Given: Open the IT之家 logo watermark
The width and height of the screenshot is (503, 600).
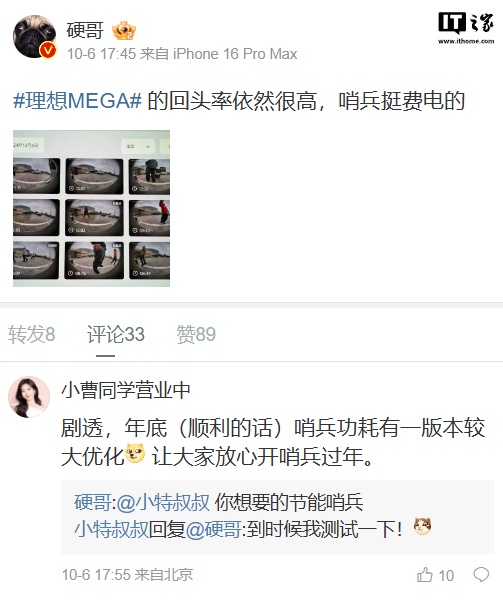Looking at the screenshot, I should click(x=466, y=28).
